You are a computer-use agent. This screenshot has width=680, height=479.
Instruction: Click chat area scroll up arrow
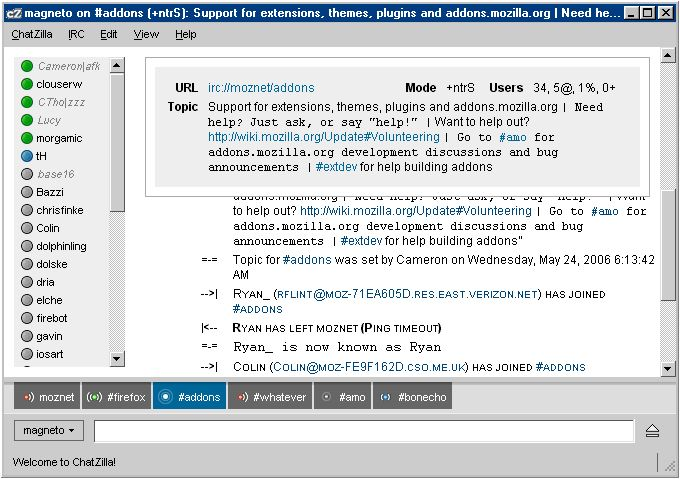667,55
